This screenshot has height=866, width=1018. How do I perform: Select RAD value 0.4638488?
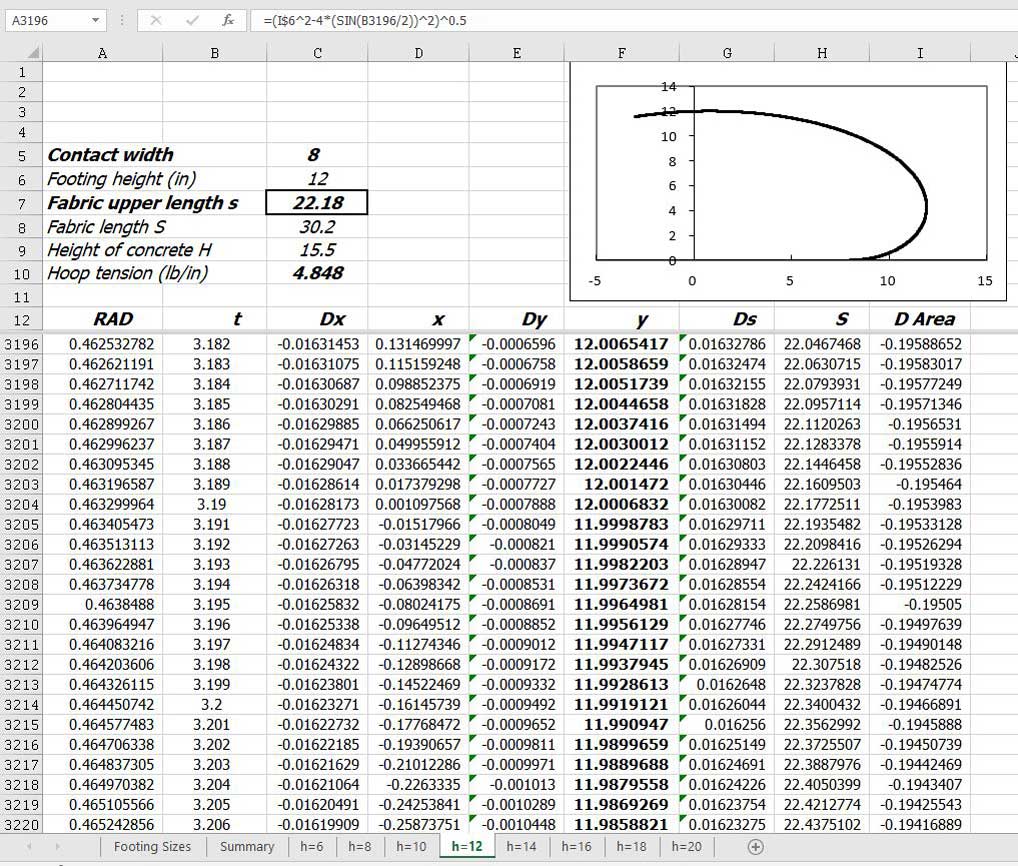click(x=103, y=604)
